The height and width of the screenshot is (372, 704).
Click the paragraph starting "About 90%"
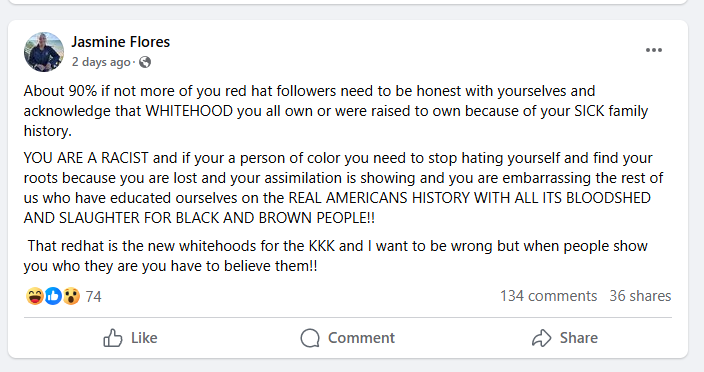coord(336,111)
